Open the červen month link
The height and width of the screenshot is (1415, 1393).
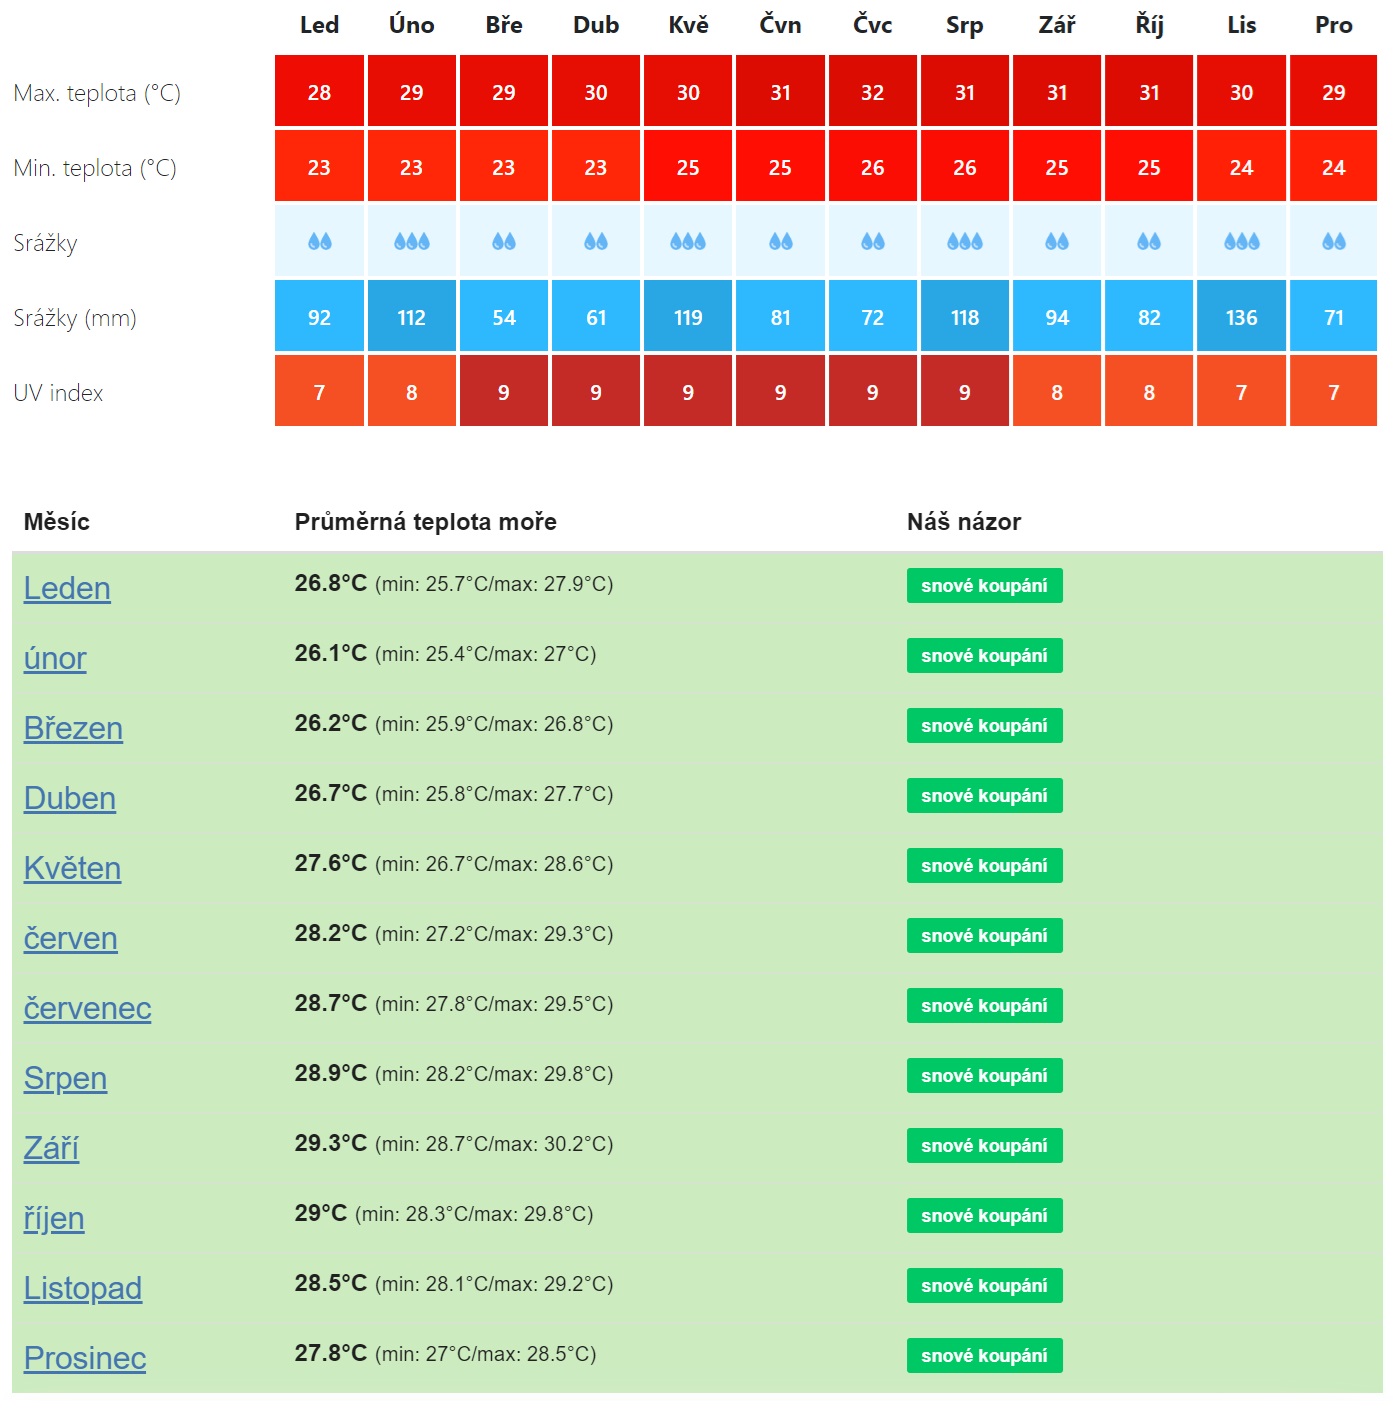tap(71, 938)
